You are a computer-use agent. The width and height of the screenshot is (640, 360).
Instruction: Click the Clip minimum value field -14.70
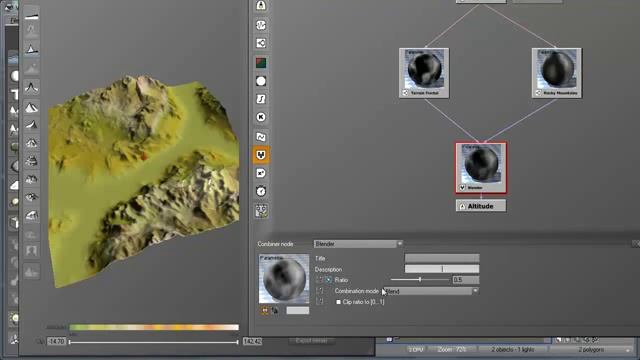[x=56, y=341]
